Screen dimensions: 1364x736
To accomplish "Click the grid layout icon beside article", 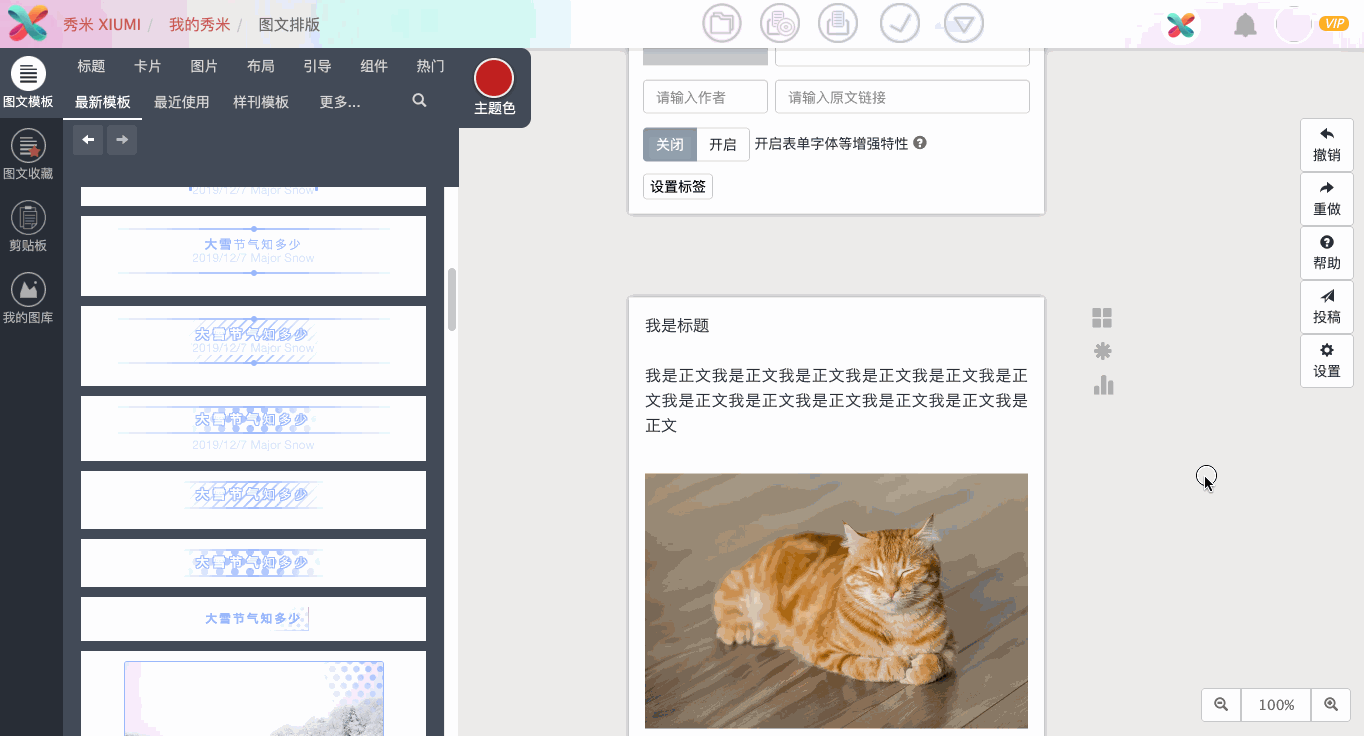I will (x=1102, y=318).
